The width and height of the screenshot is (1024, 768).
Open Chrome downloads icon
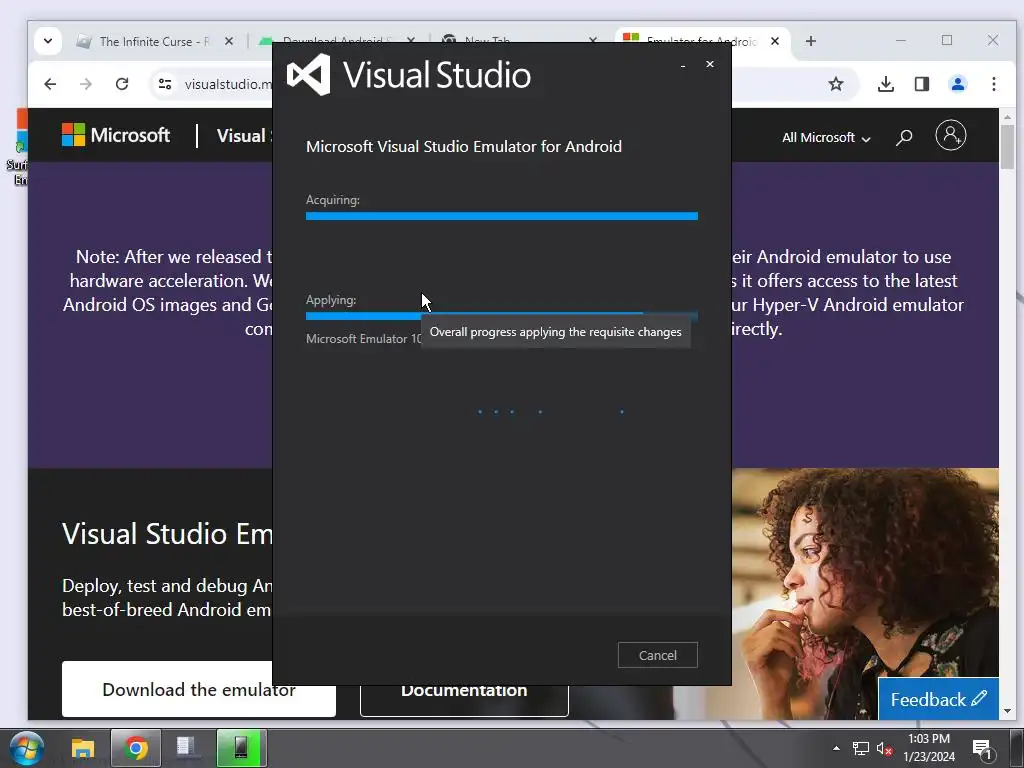(x=886, y=84)
